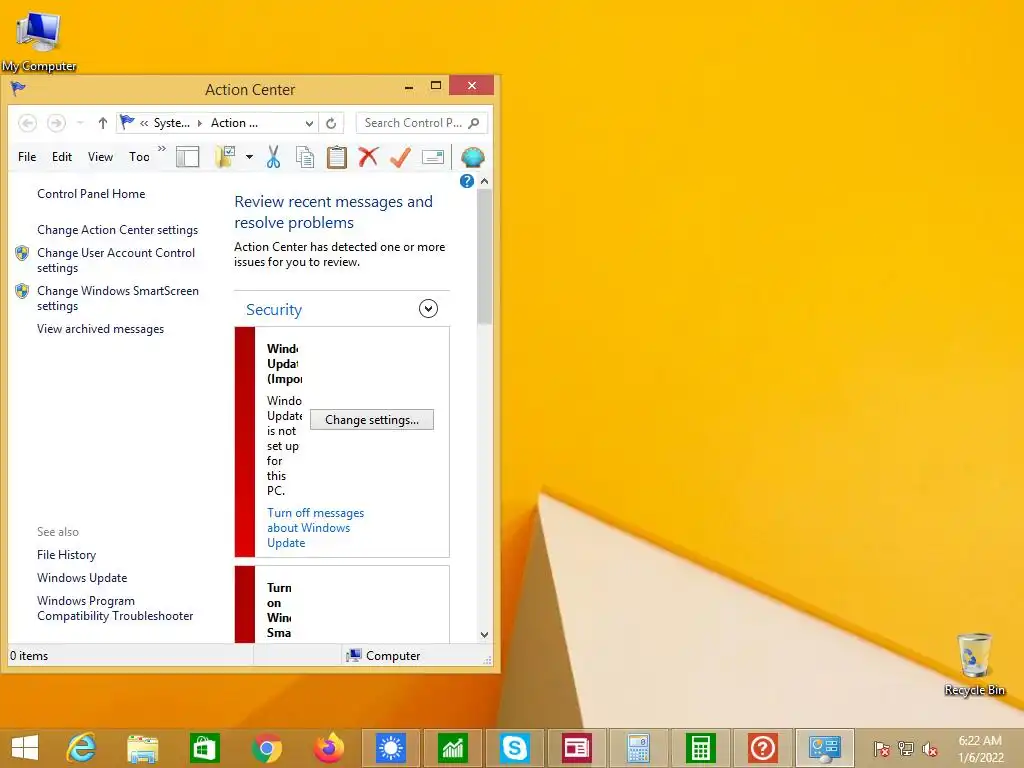The height and width of the screenshot is (768, 1024).
Task: Go forward with the forward arrow
Action: (x=56, y=123)
